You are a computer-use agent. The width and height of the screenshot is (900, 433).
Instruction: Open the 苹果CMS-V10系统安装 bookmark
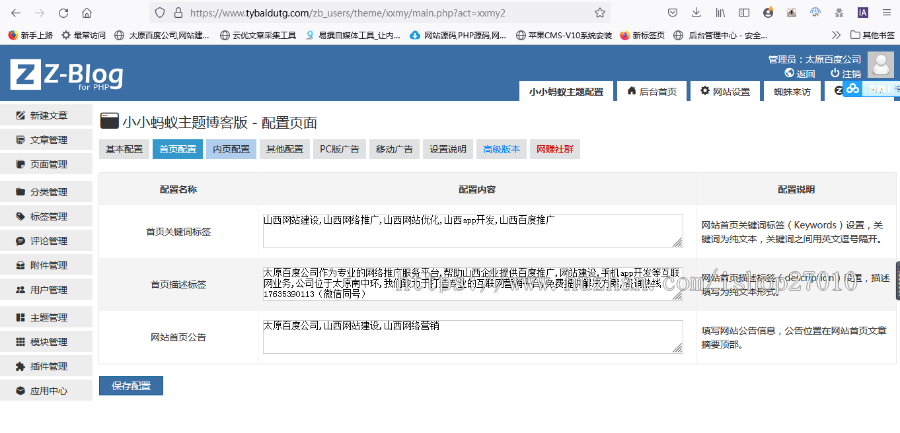click(x=564, y=35)
